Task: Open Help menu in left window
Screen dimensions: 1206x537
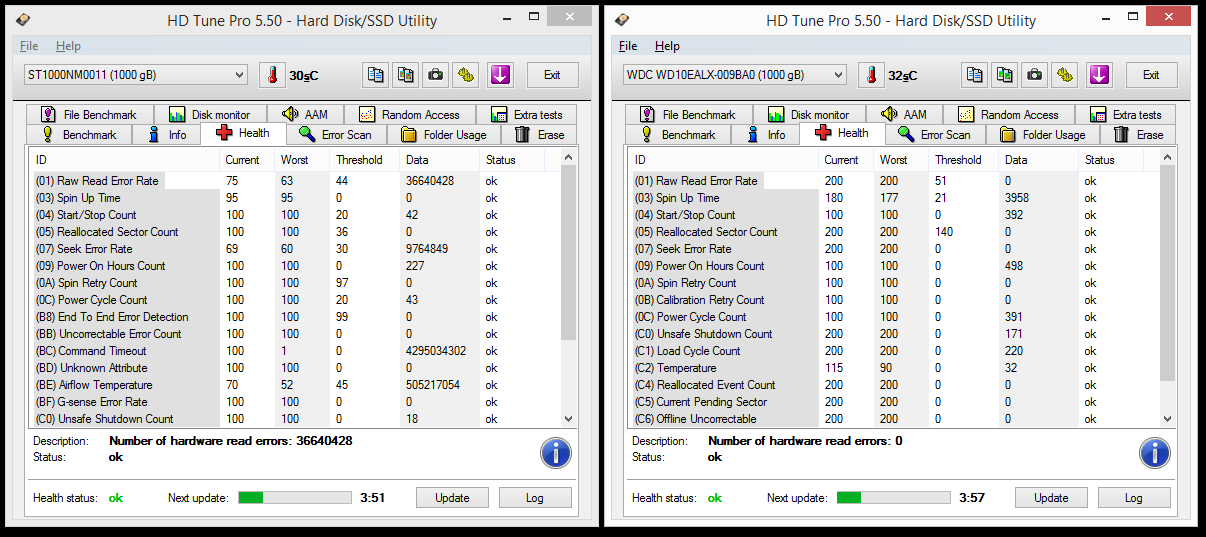Action: tap(68, 46)
